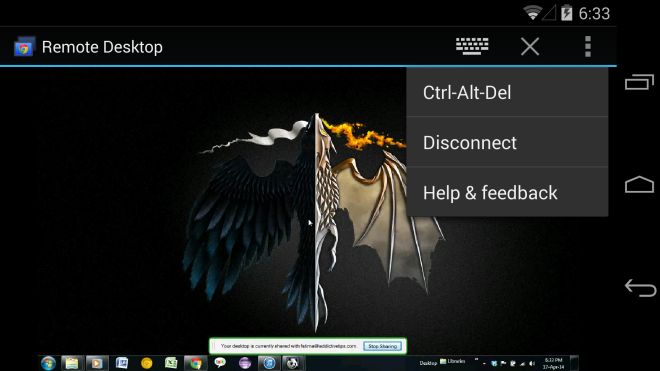
Task: Open the three-dot overflow menu
Action: tap(588, 46)
